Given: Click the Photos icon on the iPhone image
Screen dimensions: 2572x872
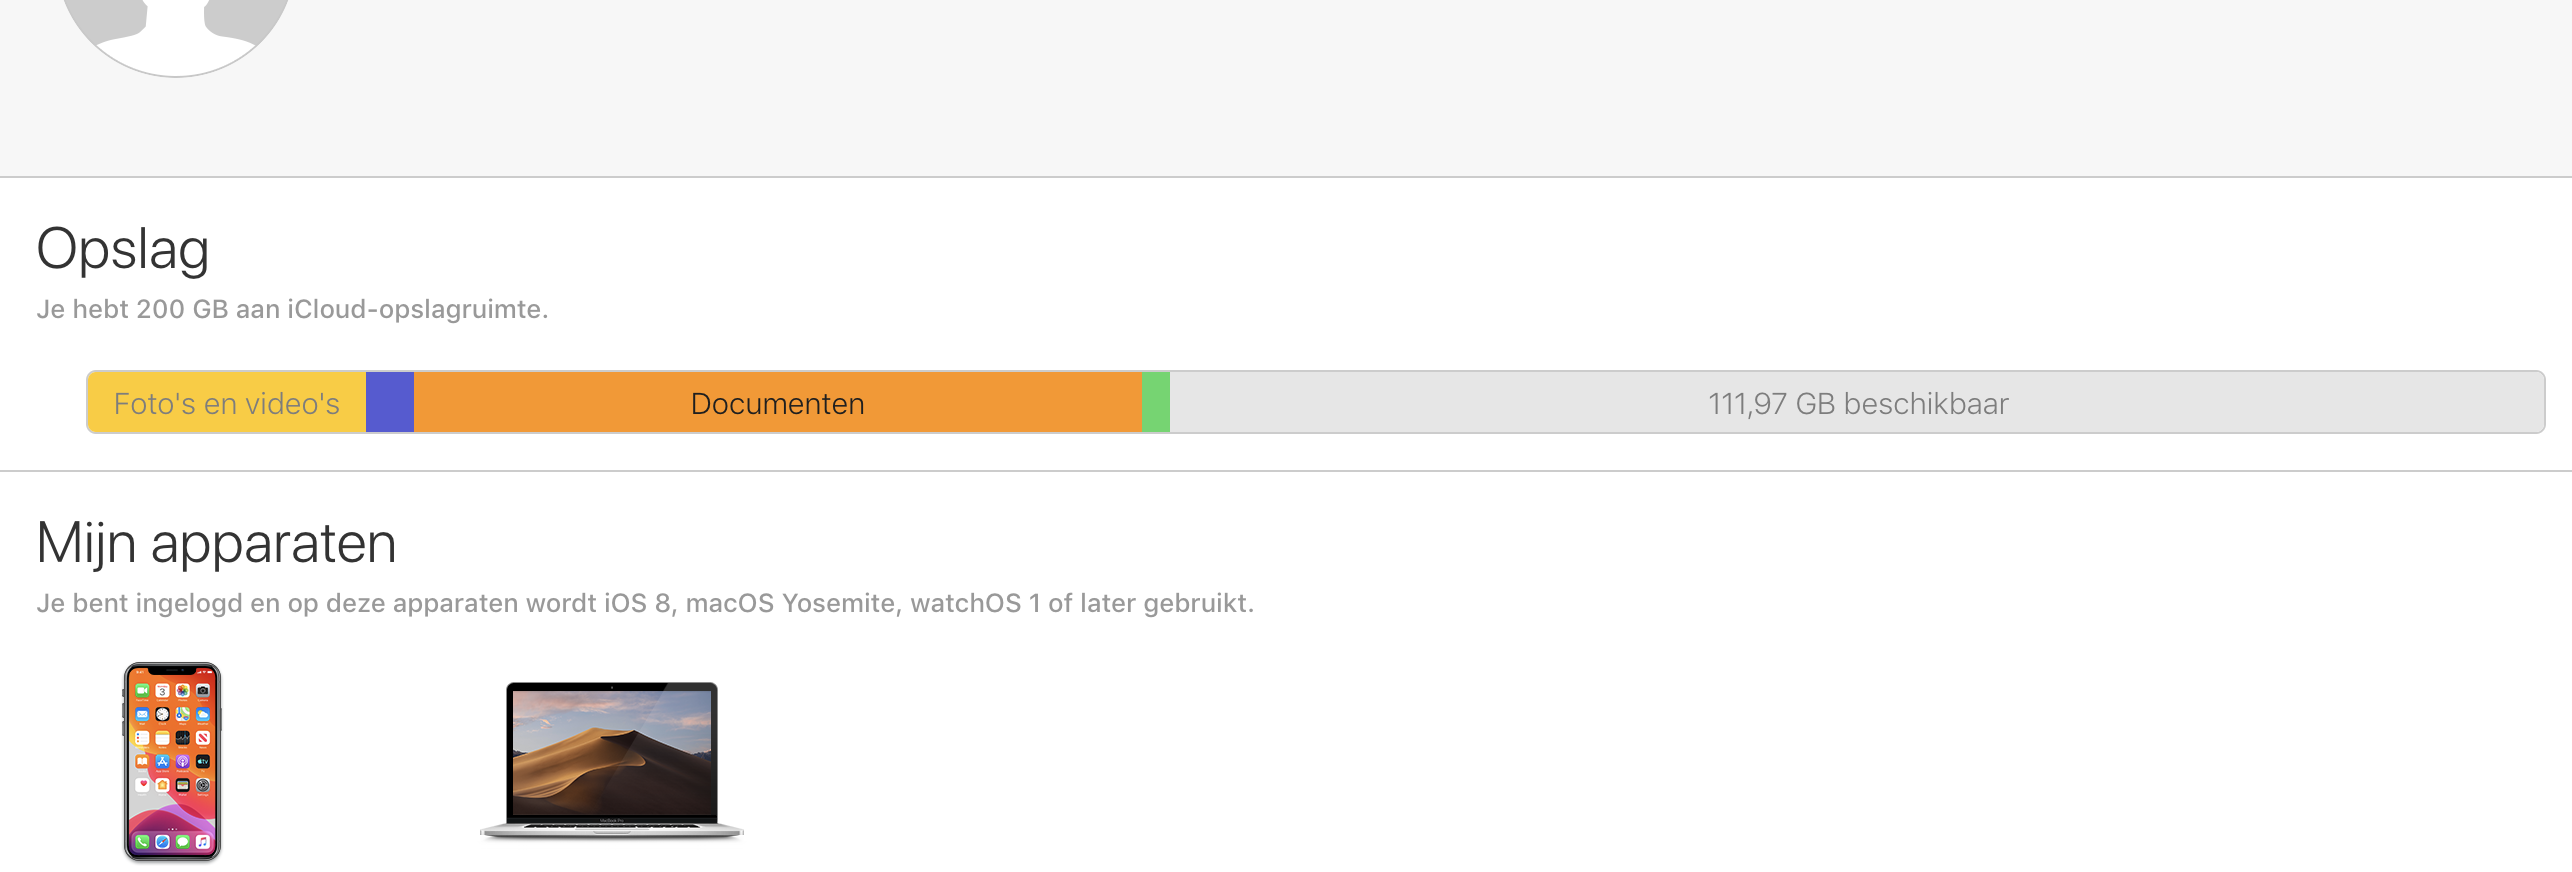Looking at the screenshot, I should point(183,691).
